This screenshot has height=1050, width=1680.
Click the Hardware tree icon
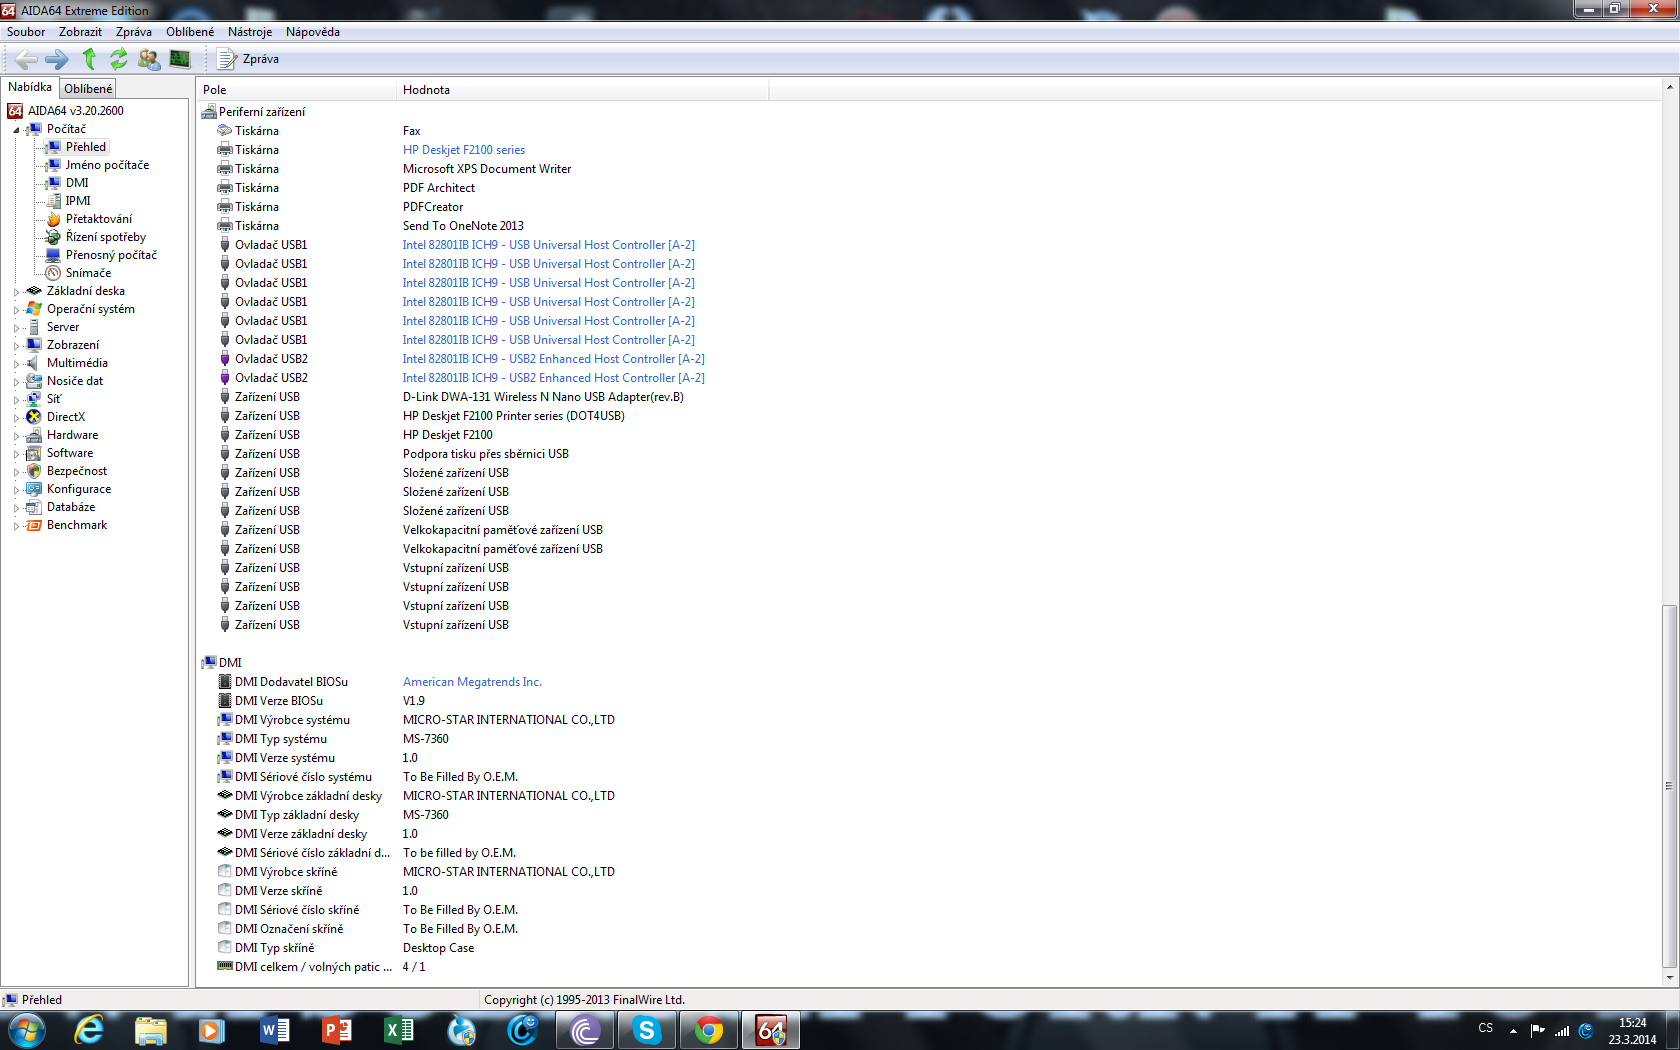(x=34, y=435)
